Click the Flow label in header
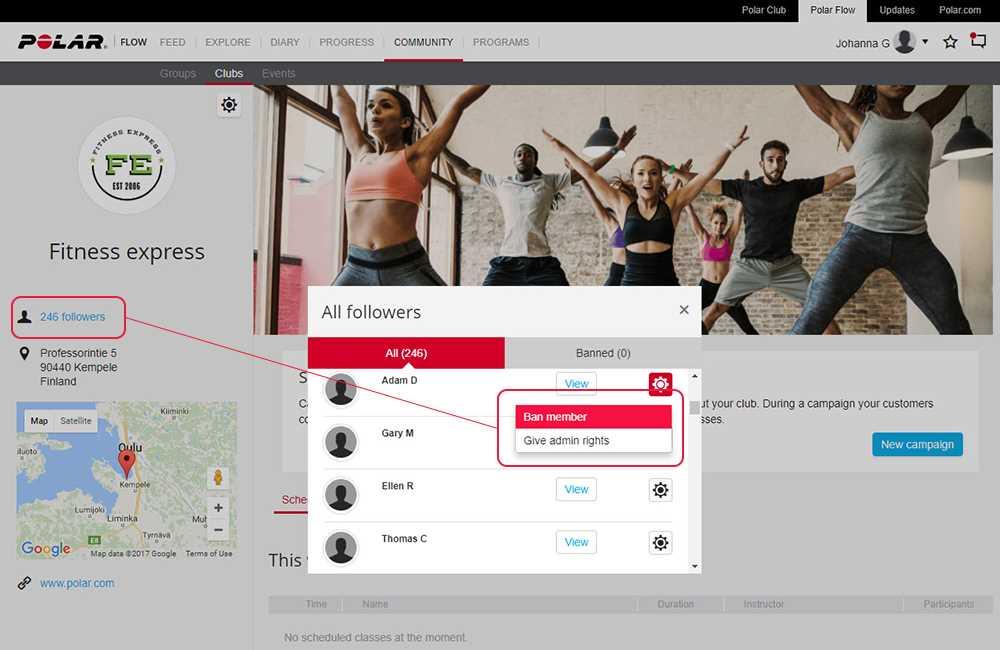The width and height of the screenshot is (1000, 650). [x=133, y=42]
